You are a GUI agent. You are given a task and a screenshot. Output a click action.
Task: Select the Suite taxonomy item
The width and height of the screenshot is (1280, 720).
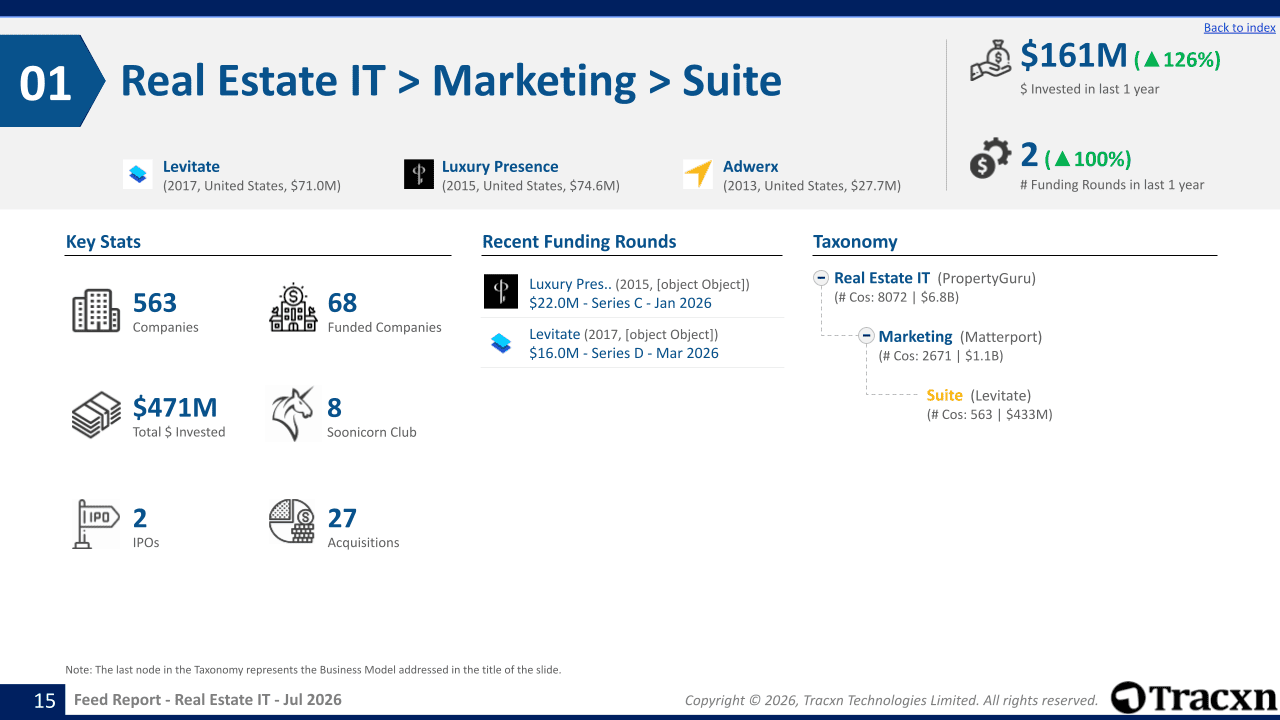tap(944, 395)
